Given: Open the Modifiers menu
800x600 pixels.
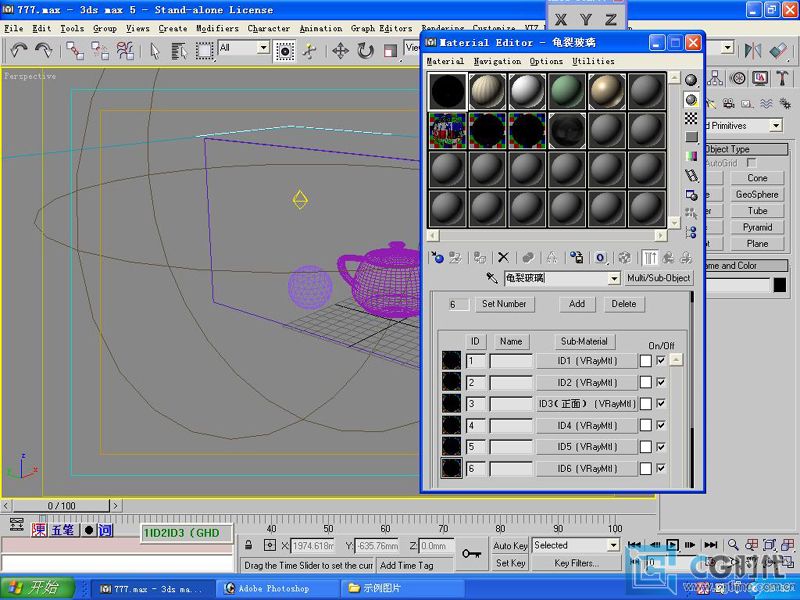Looking at the screenshot, I should (x=217, y=29).
